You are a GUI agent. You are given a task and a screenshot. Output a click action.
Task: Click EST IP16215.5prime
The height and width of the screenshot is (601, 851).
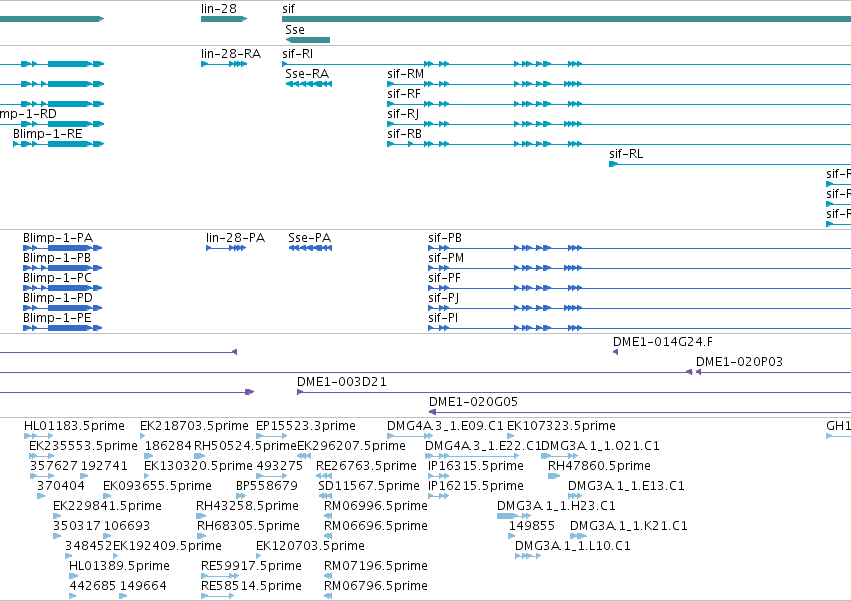(439, 496)
